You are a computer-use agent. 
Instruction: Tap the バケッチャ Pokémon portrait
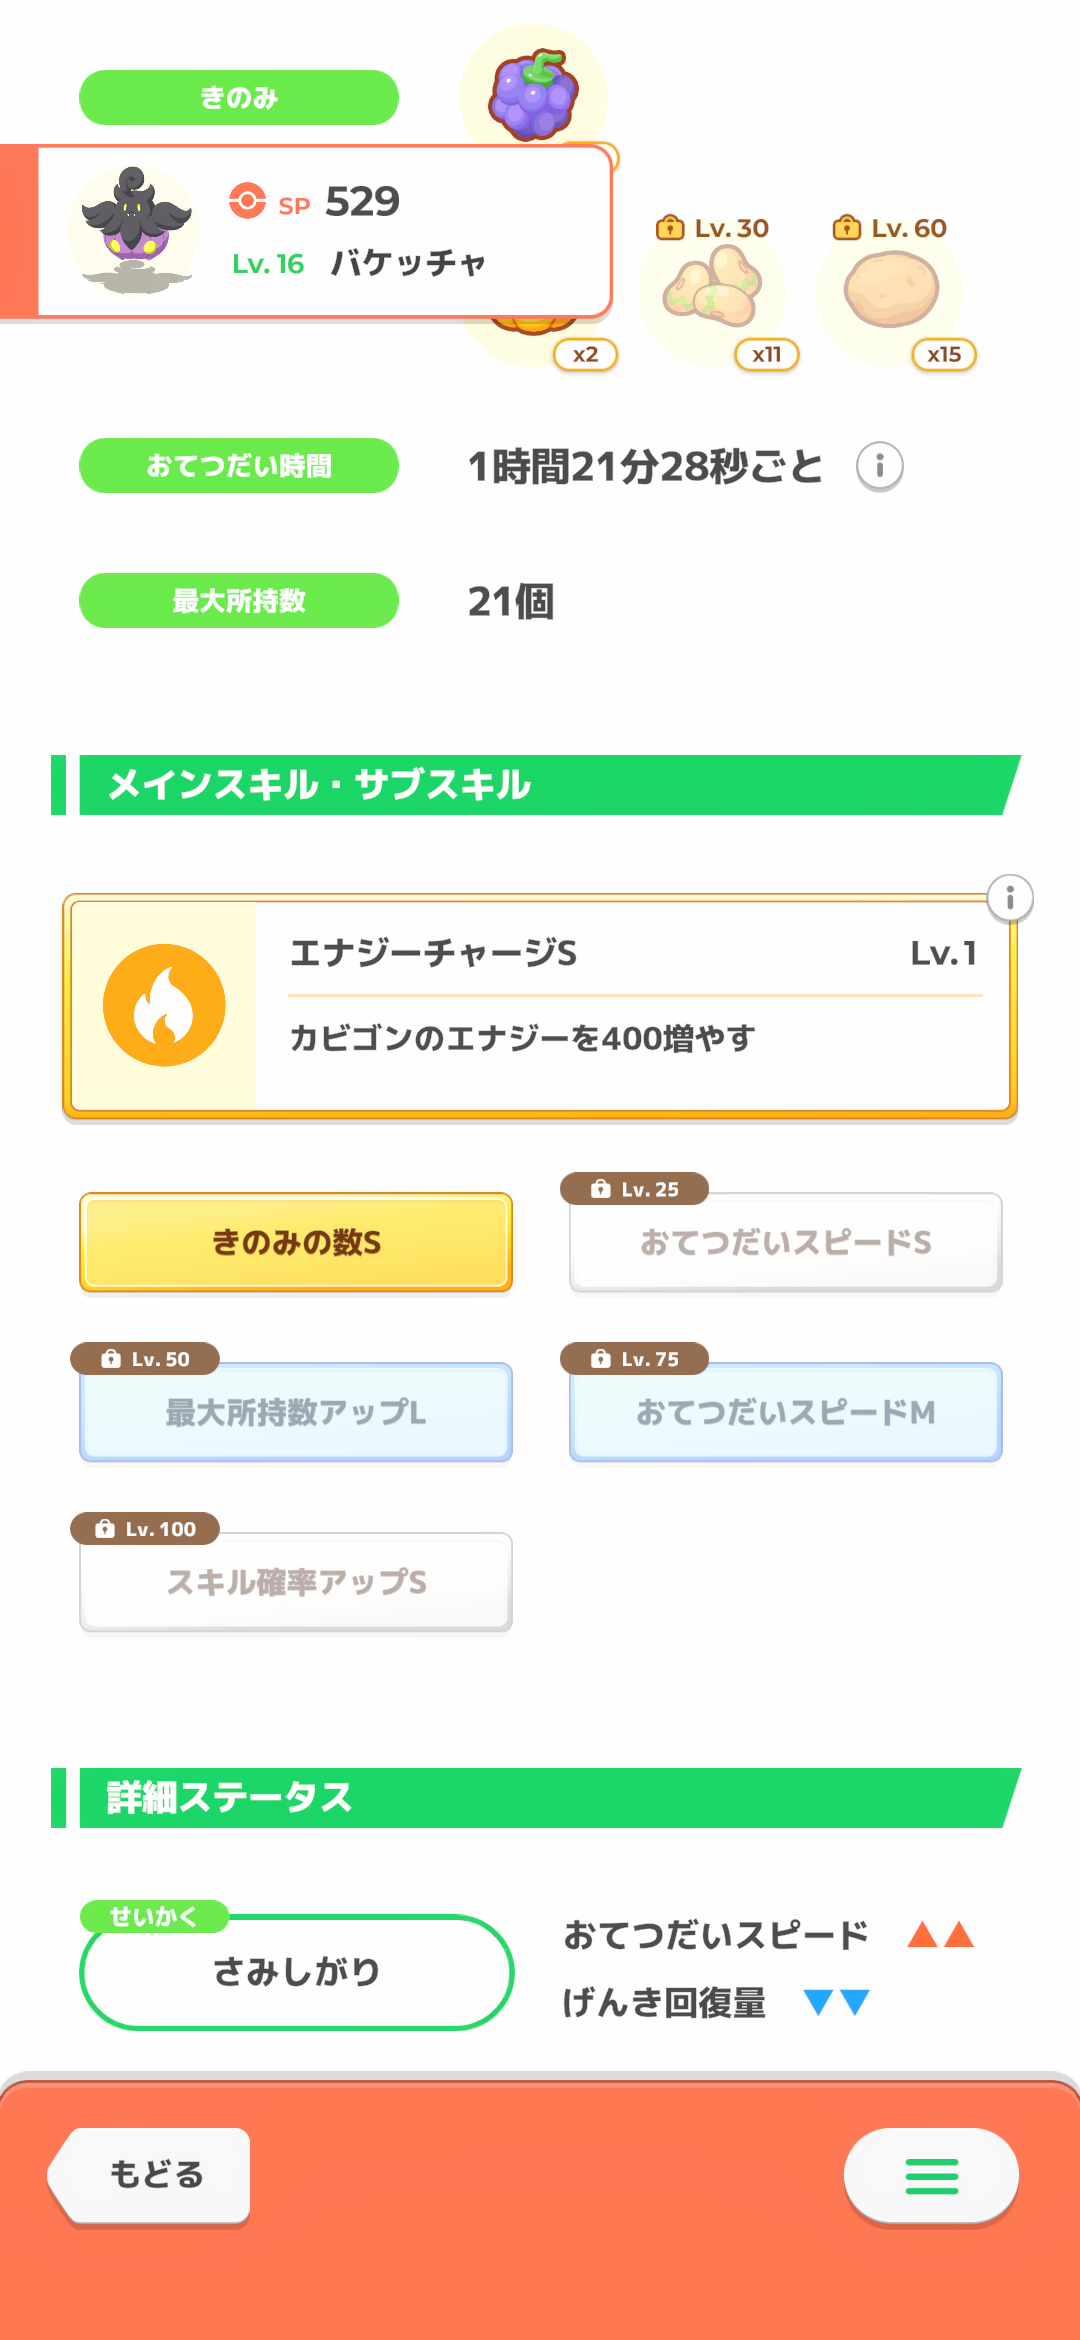[x=135, y=230]
